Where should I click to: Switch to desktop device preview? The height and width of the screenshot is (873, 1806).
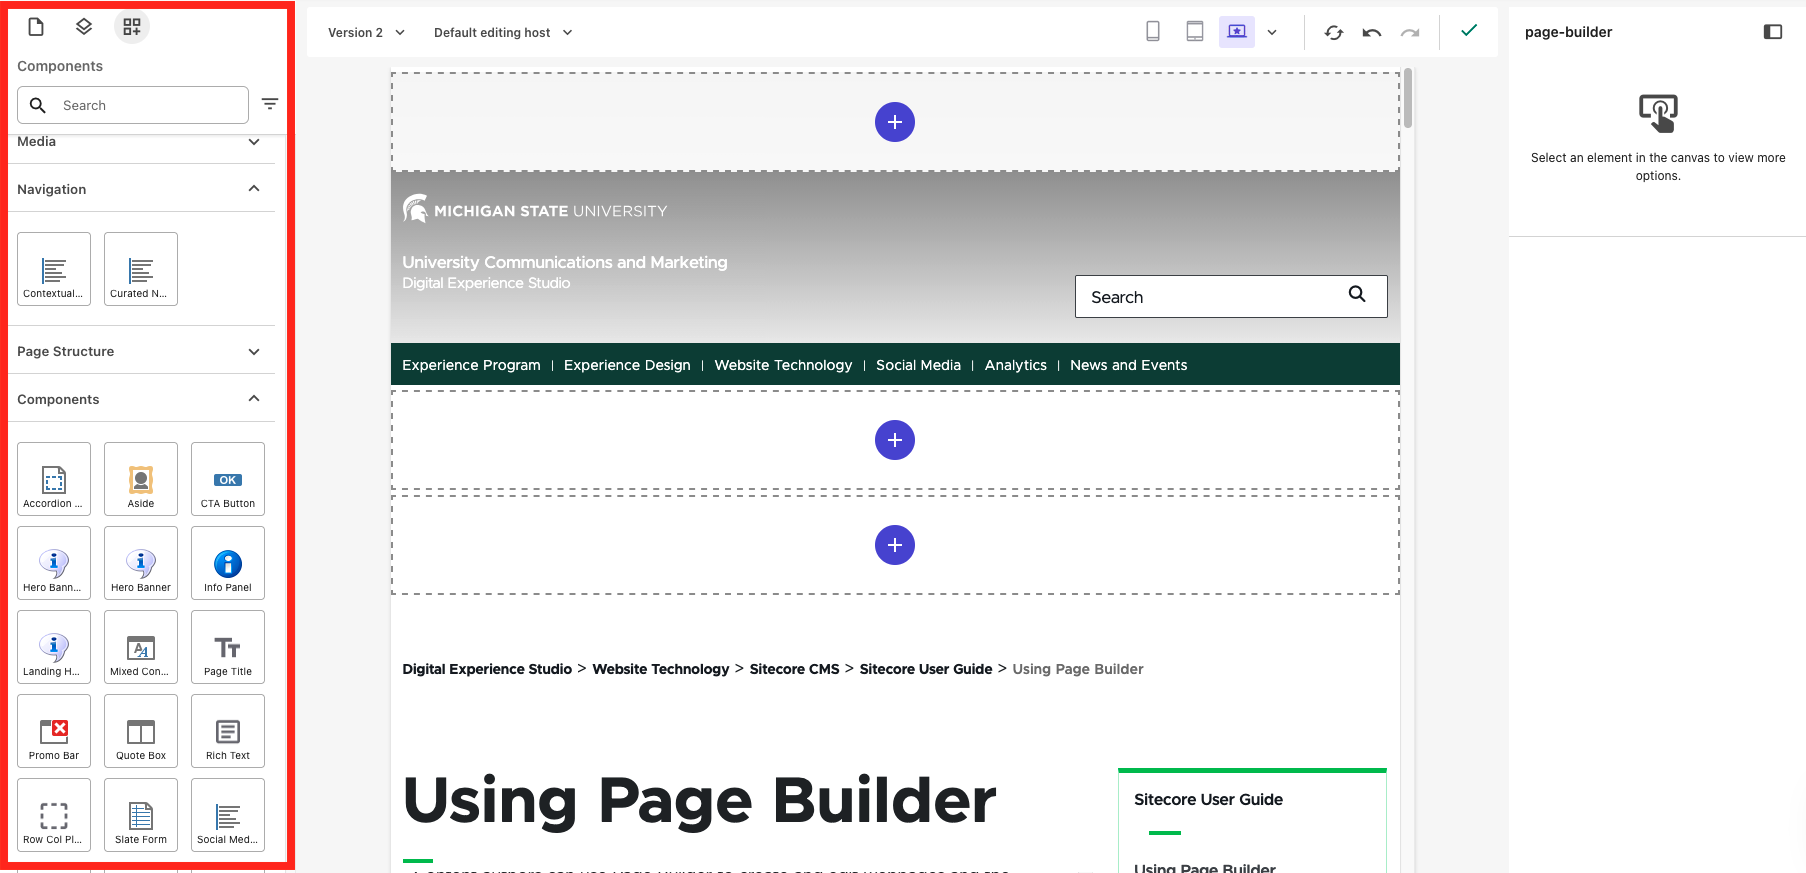(x=1237, y=32)
